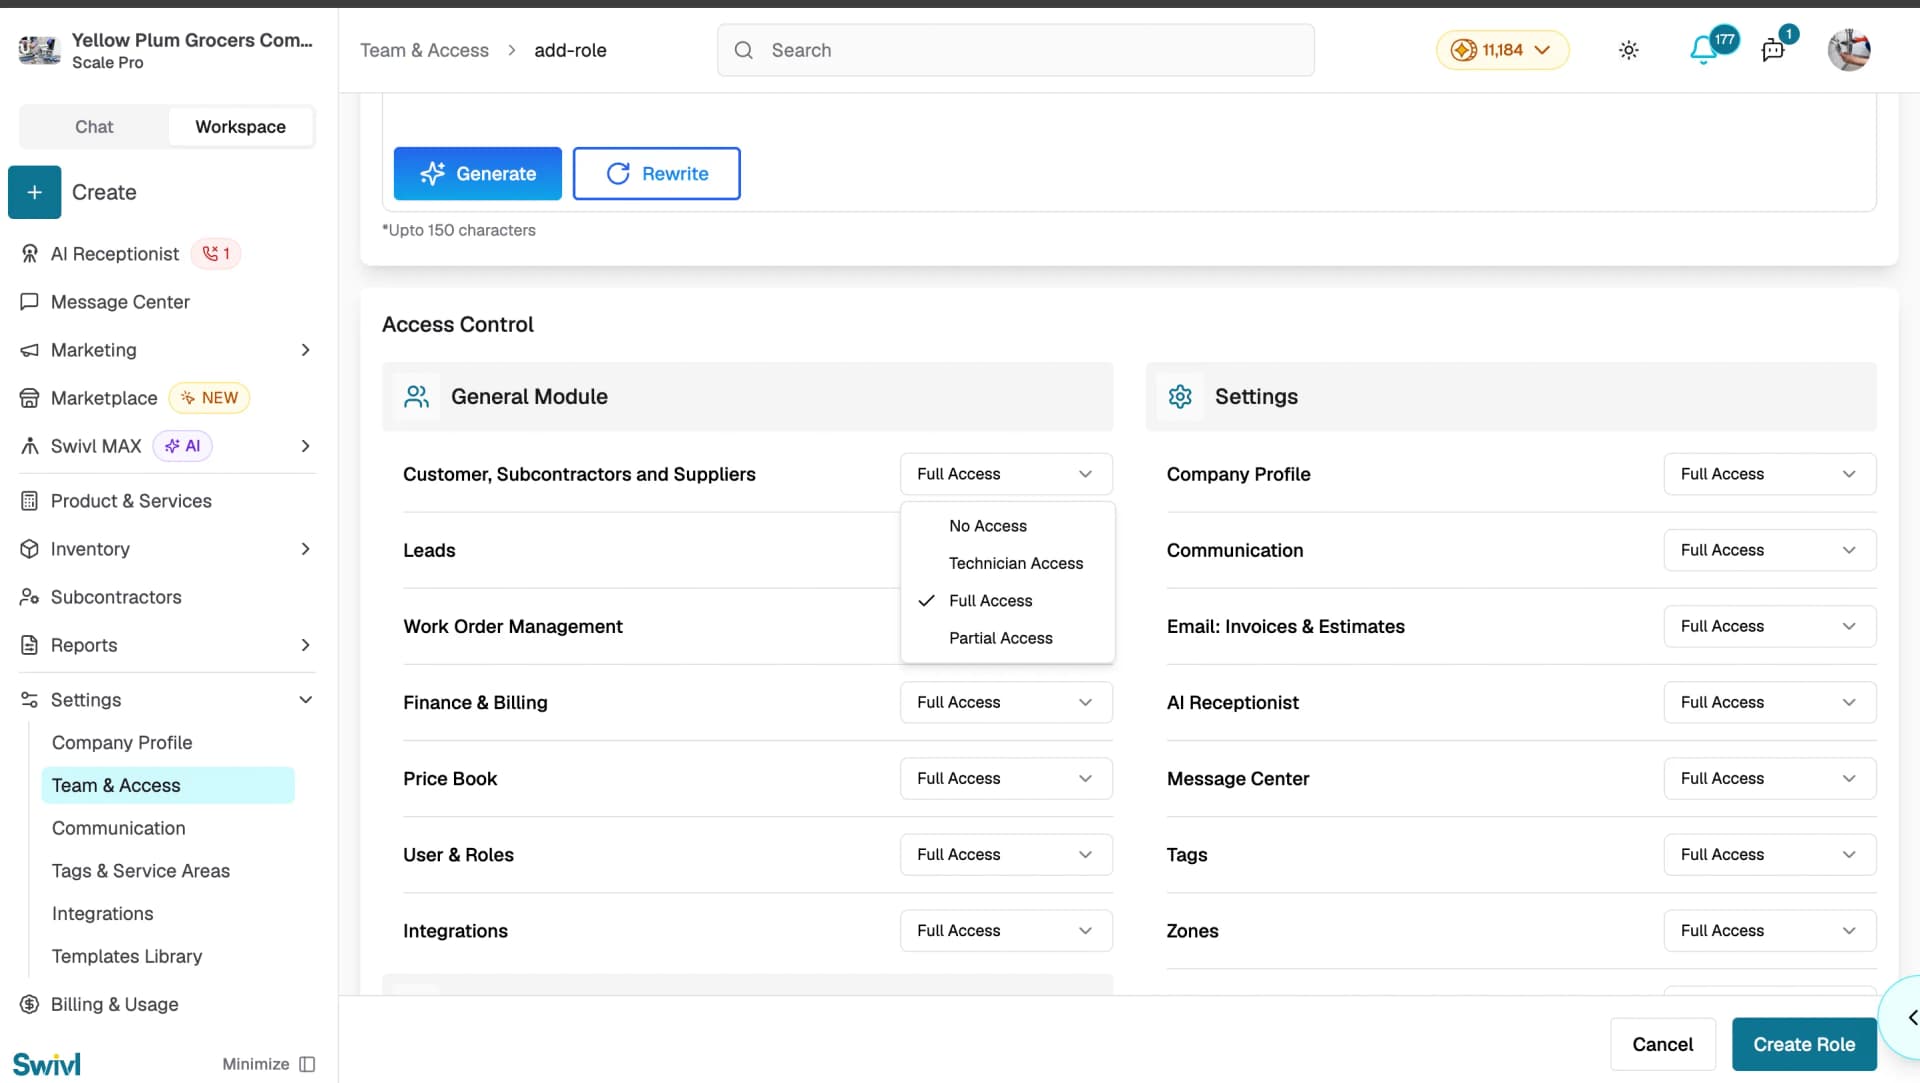The image size is (1920, 1083).
Task: Open Finance & Billing access dropdown
Action: pyautogui.click(x=1006, y=702)
